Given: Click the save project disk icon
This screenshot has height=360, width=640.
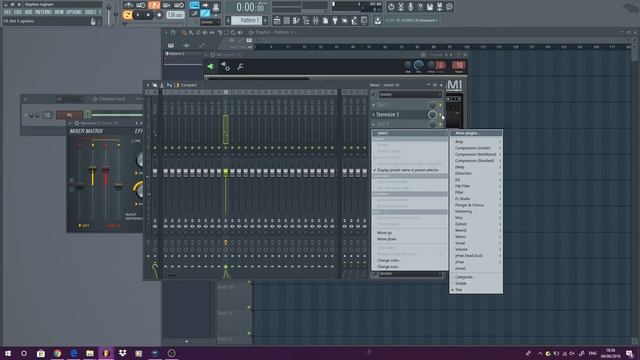Looking at the screenshot, I should point(430,7).
